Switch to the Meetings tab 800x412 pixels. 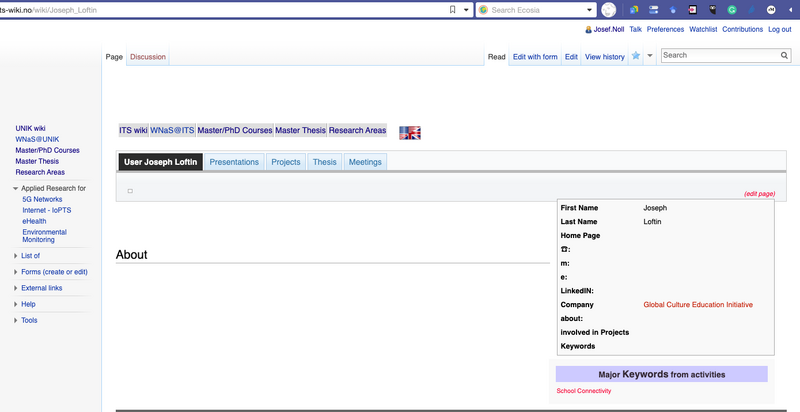pos(365,162)
